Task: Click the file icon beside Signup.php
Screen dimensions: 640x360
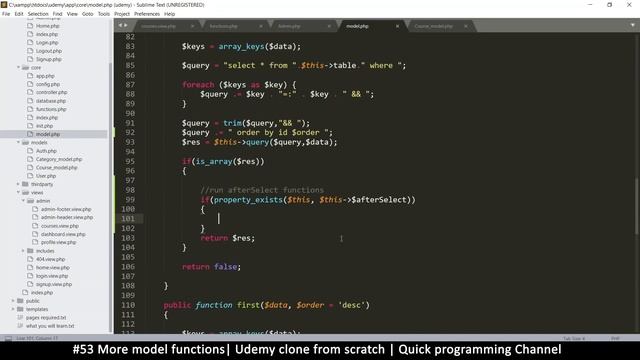Action: (x=30, y=59)
